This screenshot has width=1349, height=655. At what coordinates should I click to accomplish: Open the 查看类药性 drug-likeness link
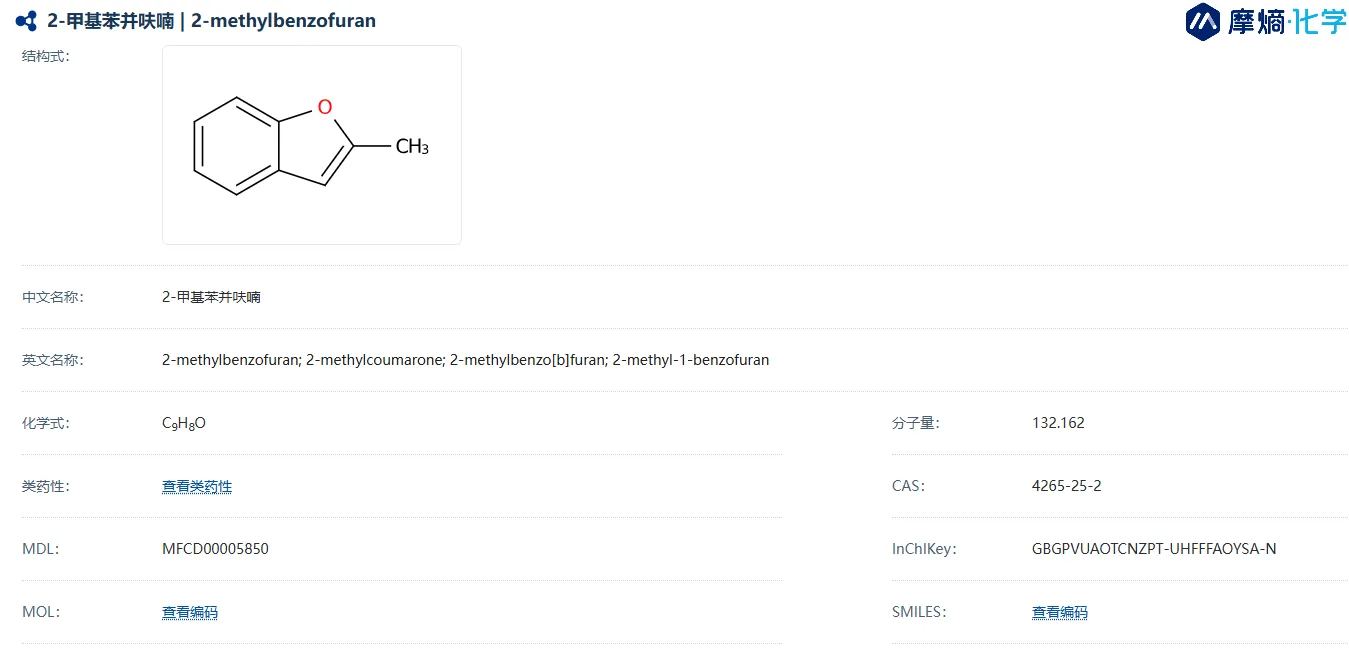coord(197,487)
